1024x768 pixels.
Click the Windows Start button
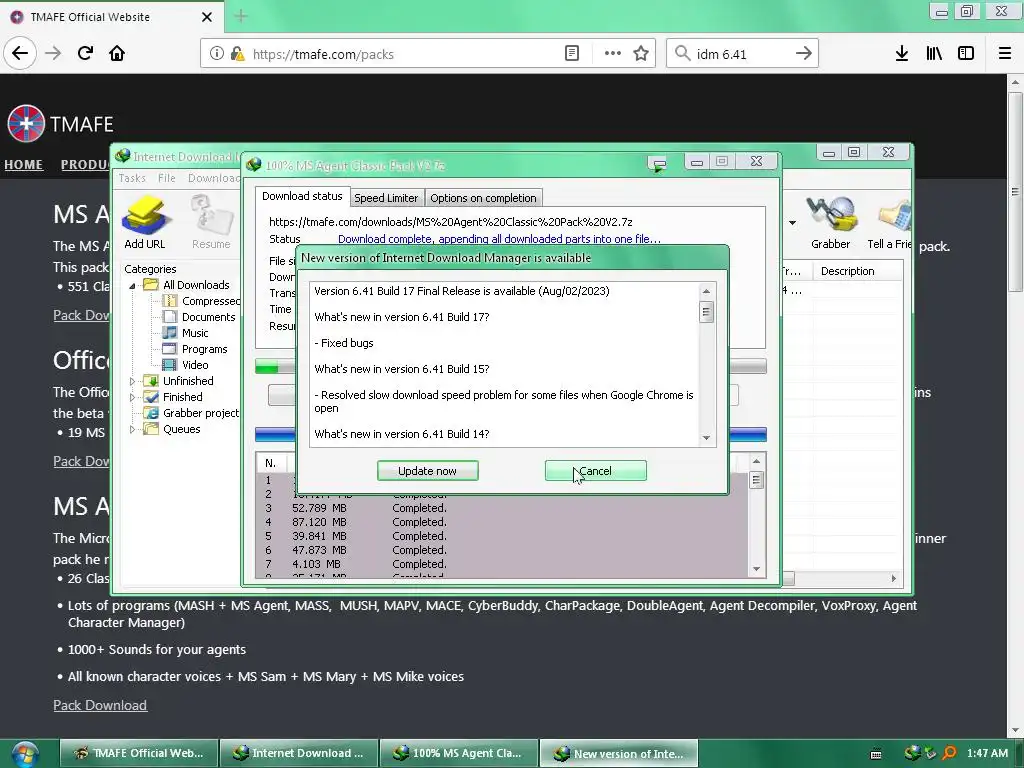pyautogui.click(x=24, y=754)
